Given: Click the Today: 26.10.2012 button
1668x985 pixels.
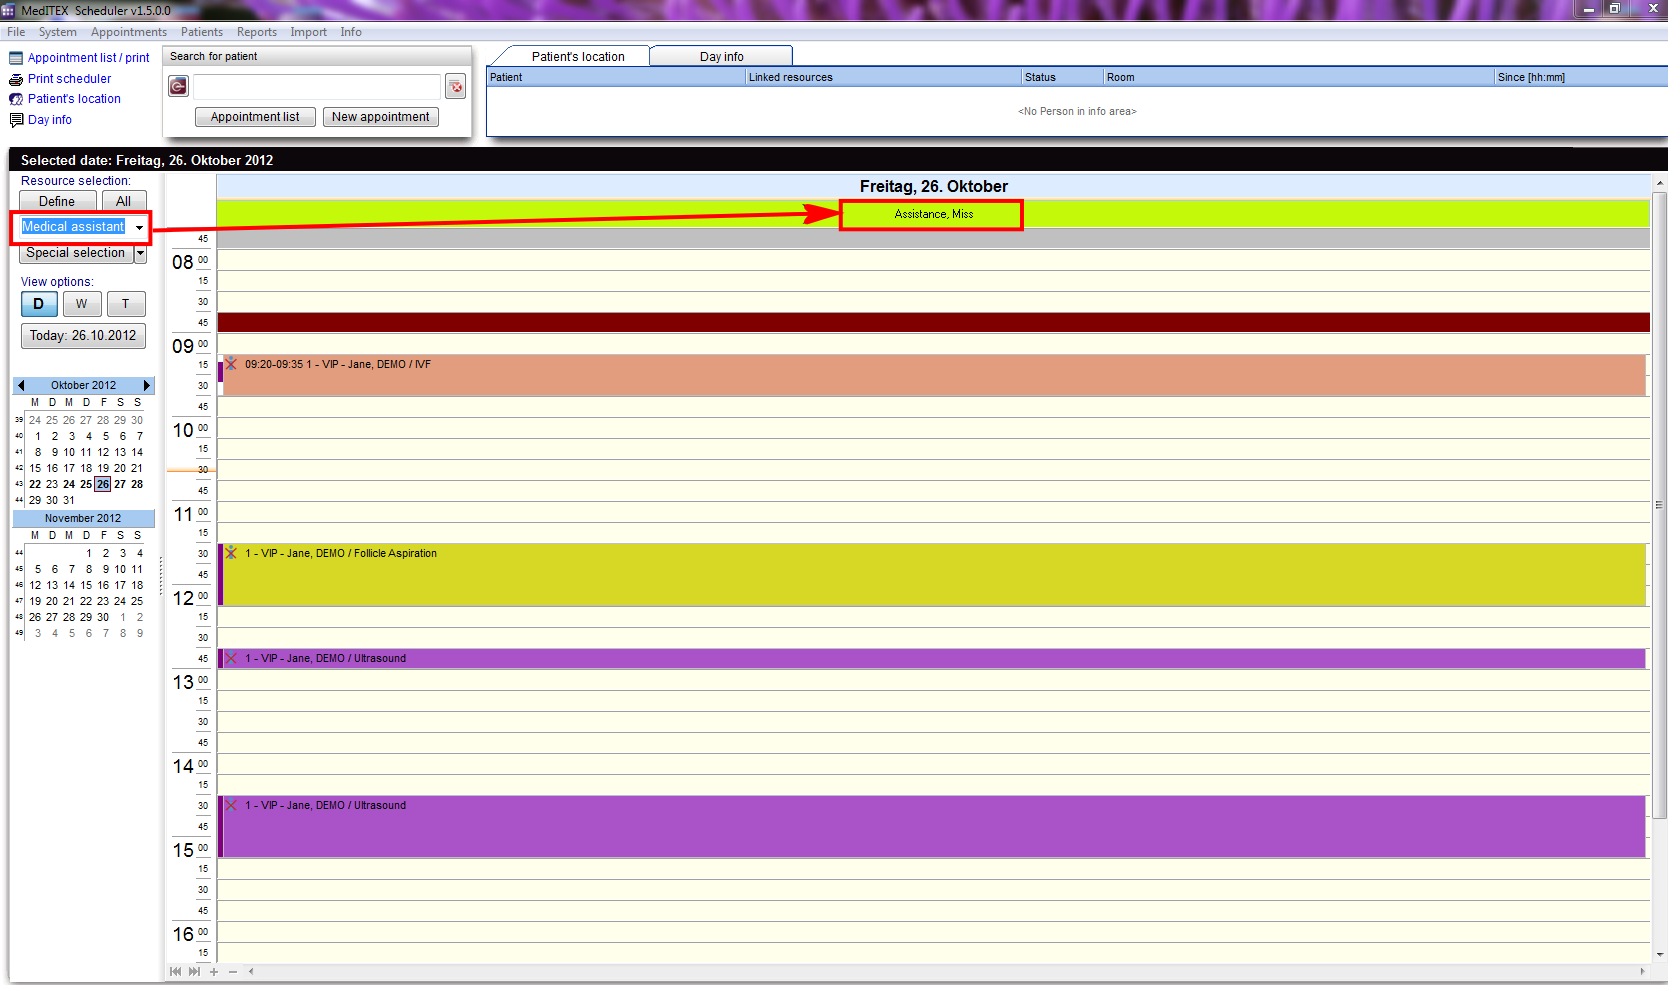Looking at the screenshot, I should [83, 336].
